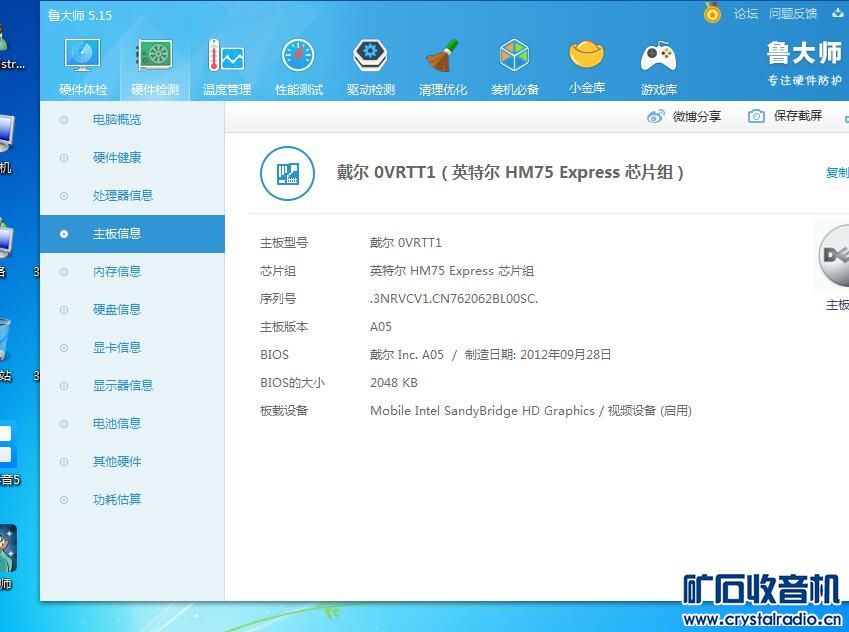Screen dimensions: 849x632
Task: Open the 论坛 forum link
Action: [x=746, y=14]
